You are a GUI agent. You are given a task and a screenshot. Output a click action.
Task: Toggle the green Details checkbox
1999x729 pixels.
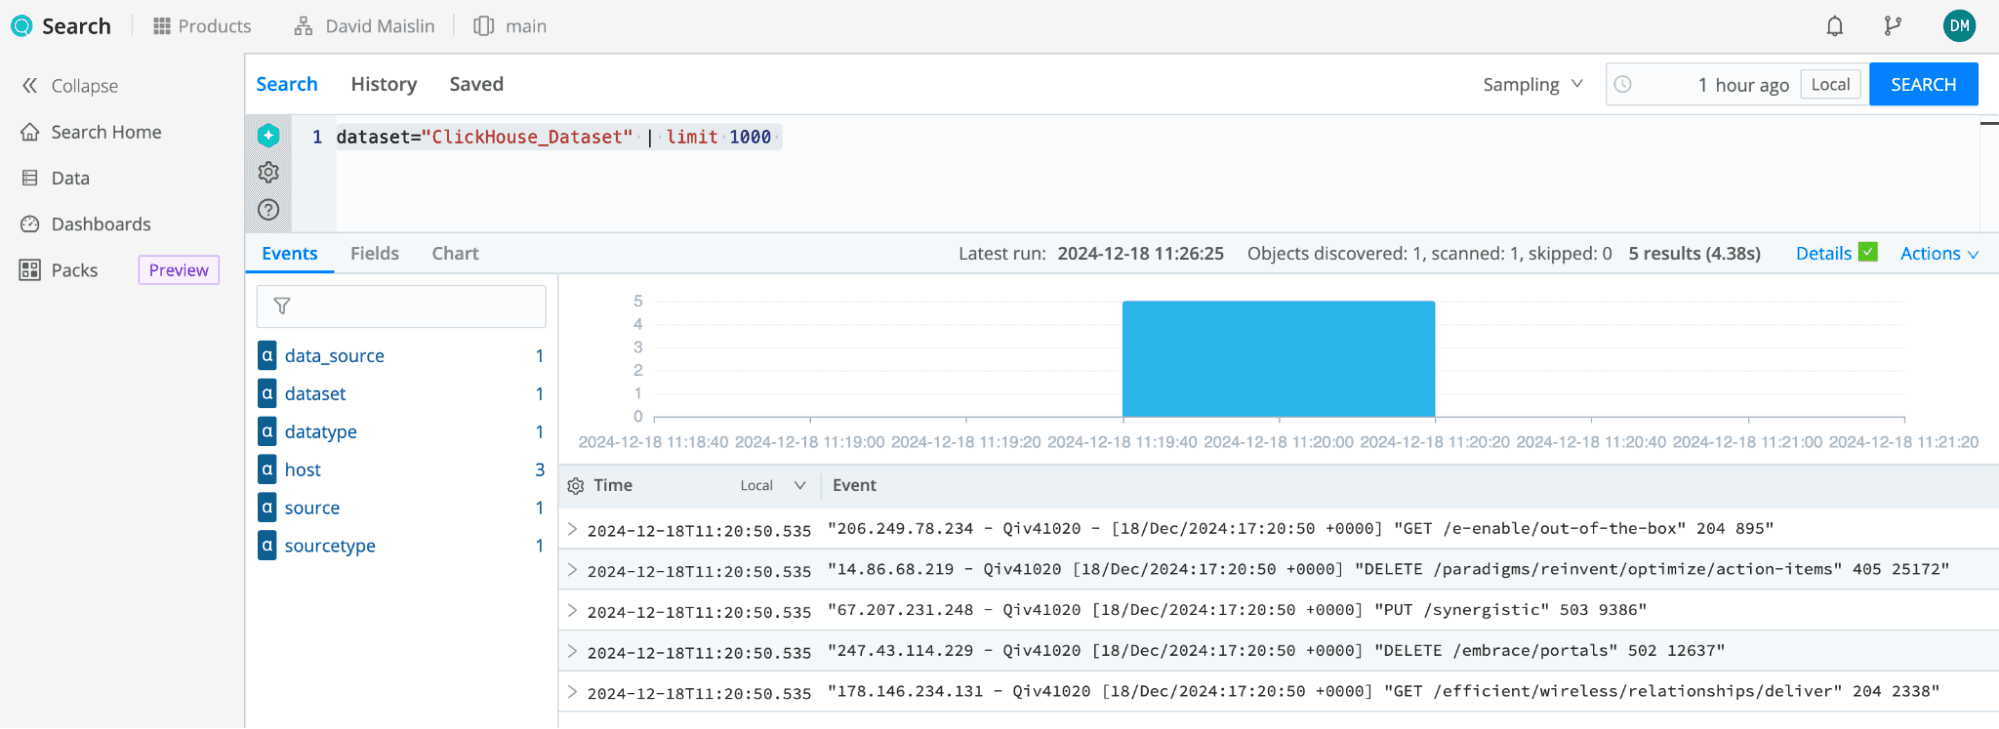pos(1867,252)
